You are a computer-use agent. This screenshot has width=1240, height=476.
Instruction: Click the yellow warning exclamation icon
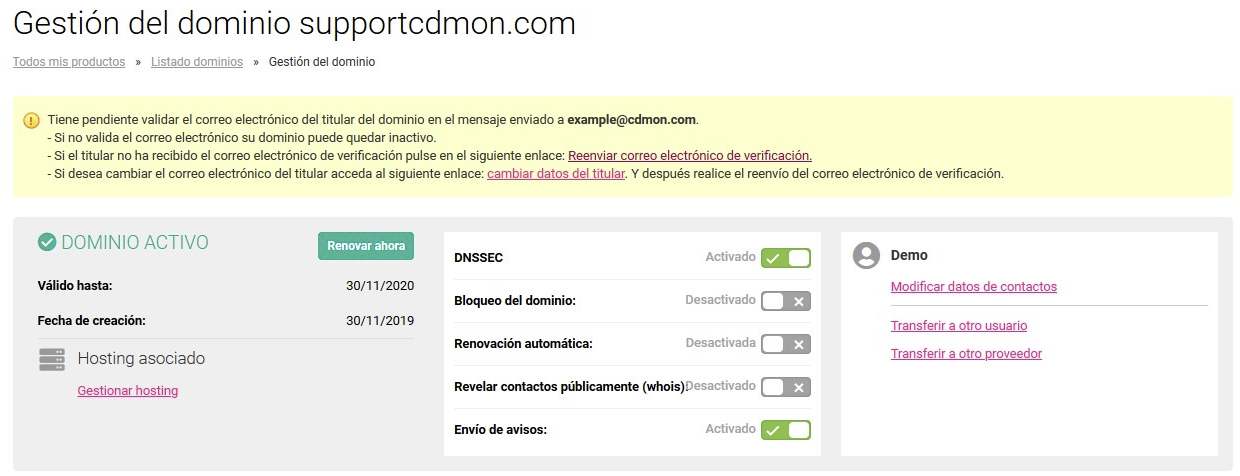click(x=31, y=120)
